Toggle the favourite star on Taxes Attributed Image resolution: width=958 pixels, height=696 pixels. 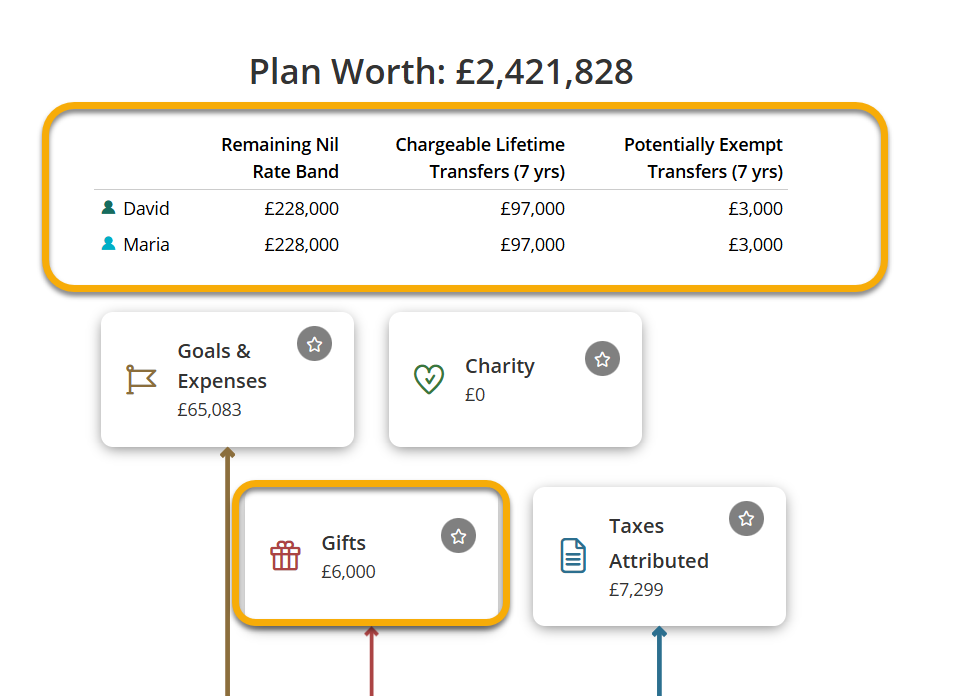746,519
